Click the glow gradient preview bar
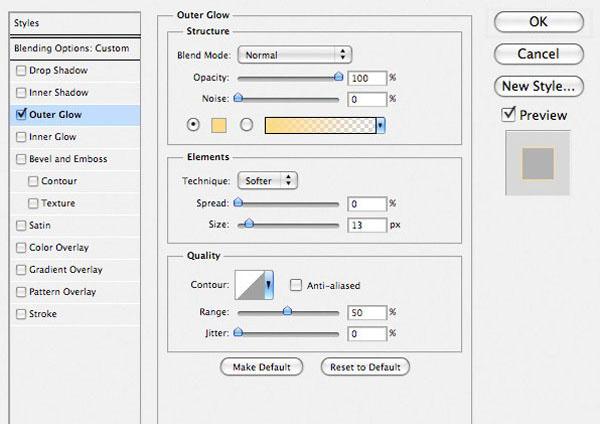Image resolution: width=600 pixels, height=424 pixels. 320,126
